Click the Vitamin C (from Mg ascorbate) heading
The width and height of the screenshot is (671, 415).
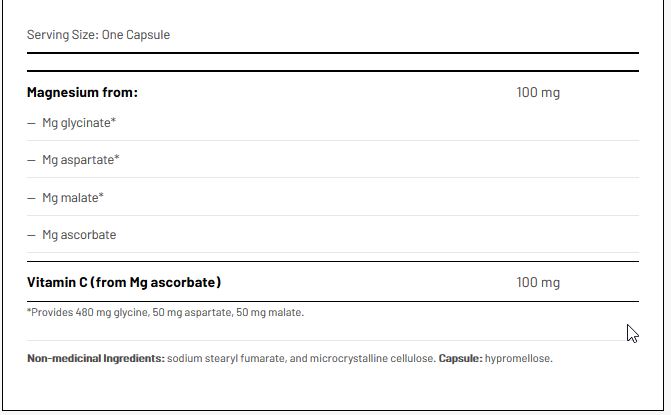pos(124,282)
